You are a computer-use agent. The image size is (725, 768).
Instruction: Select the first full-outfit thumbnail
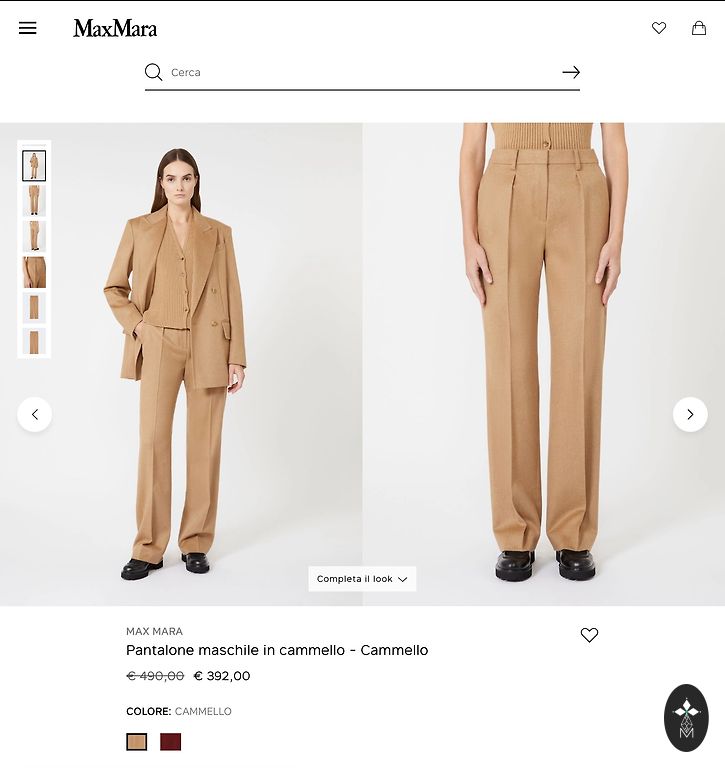[x=34, y=166]
